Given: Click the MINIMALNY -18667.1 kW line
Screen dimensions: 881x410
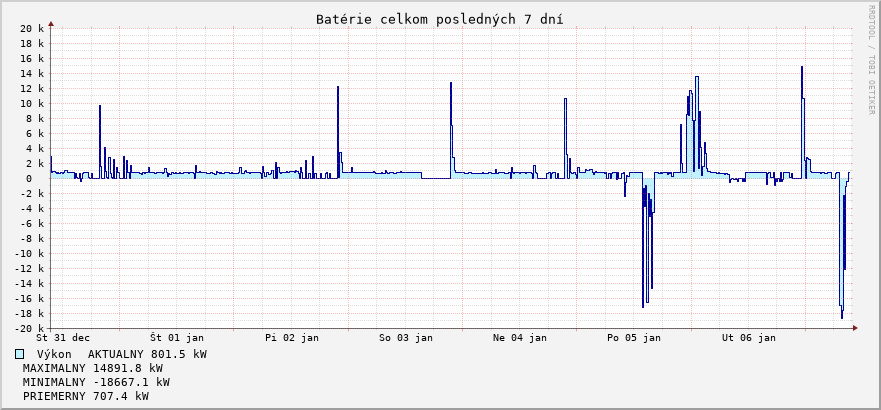Looking at the screenshot, I should [96, 382].
